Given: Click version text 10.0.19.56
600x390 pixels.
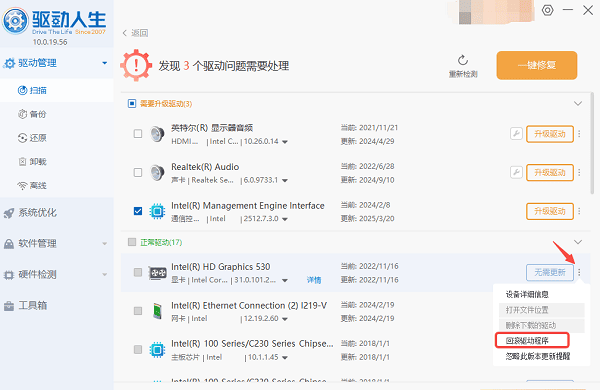Looking at the screenshot, I should coord(50,42).
